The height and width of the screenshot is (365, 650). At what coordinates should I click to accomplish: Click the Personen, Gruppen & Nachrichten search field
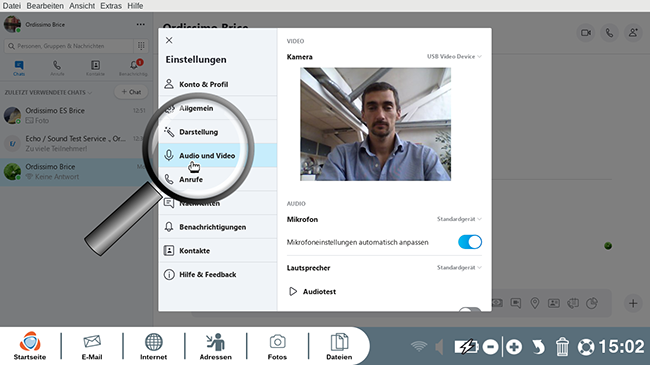[x=69, y=46]
